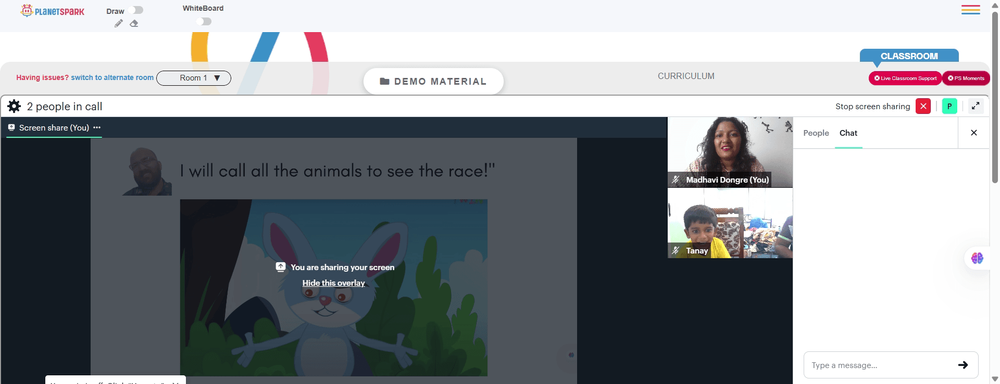Click the PlanetSpark logo
Viewport: 1000px width, 384px height.
point(52,11)
